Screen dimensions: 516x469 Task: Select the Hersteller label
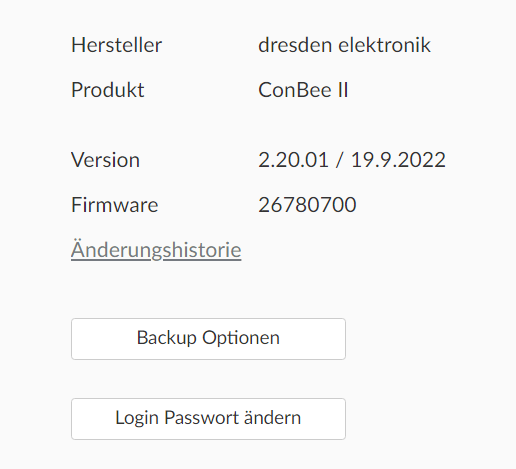(117, 45)
